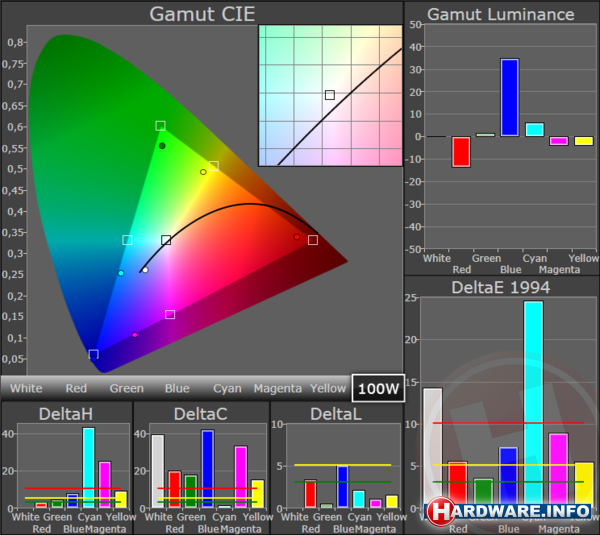Click the white bar in DeltaE 1994 chart

[433, 448]
